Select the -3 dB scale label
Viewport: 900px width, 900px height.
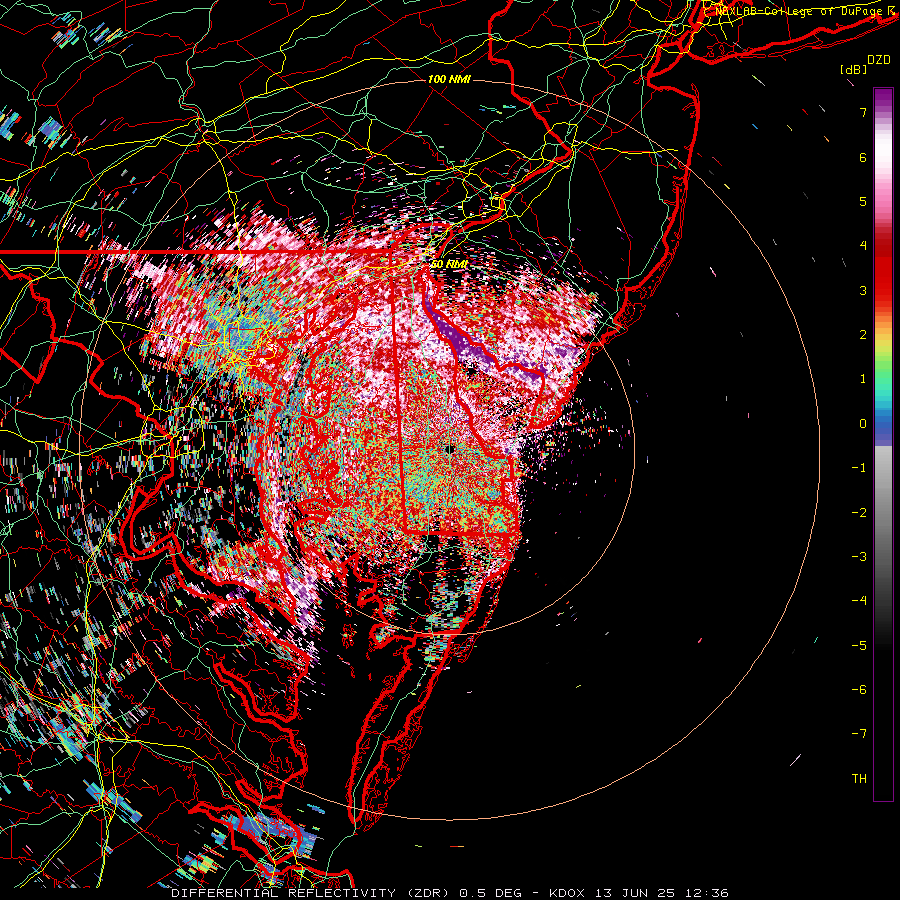click(859, 557)
